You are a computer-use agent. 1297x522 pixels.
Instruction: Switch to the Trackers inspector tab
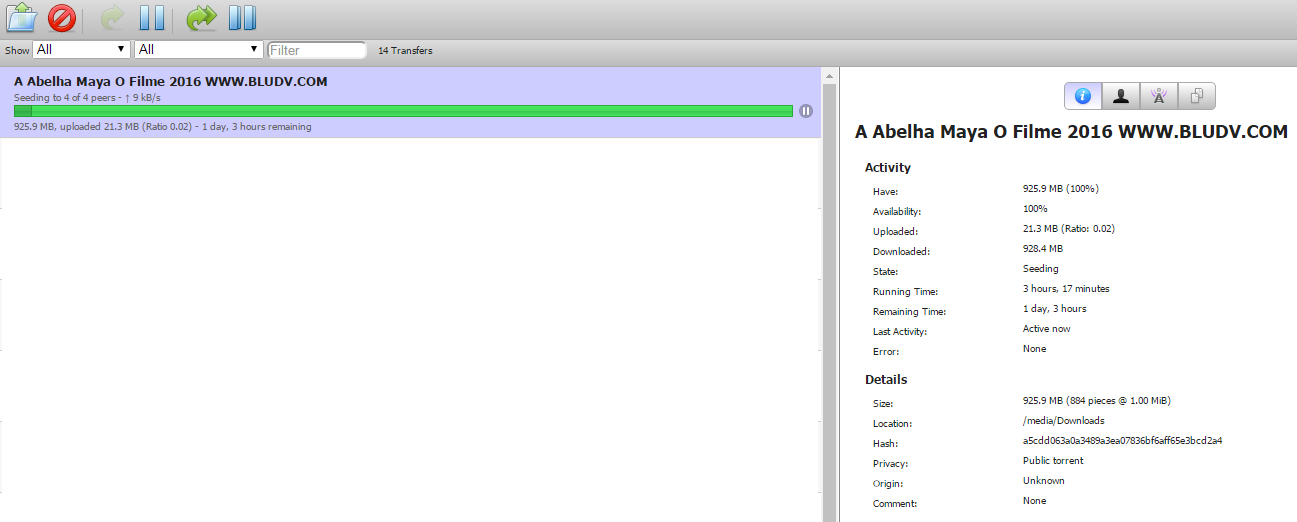1159,96
